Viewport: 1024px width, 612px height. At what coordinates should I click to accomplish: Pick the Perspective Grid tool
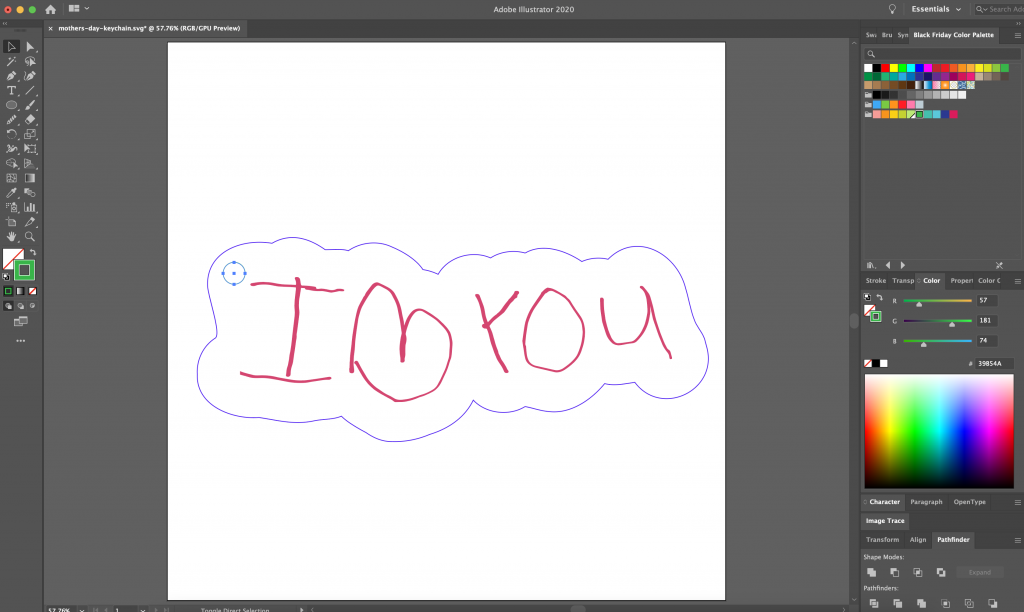(30, 163)
